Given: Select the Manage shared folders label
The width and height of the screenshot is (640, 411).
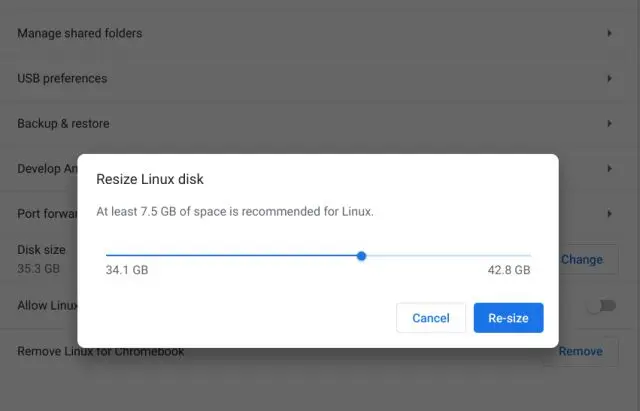Looking at the screenshot, I should pyautogui.click(x=79, y=33).
